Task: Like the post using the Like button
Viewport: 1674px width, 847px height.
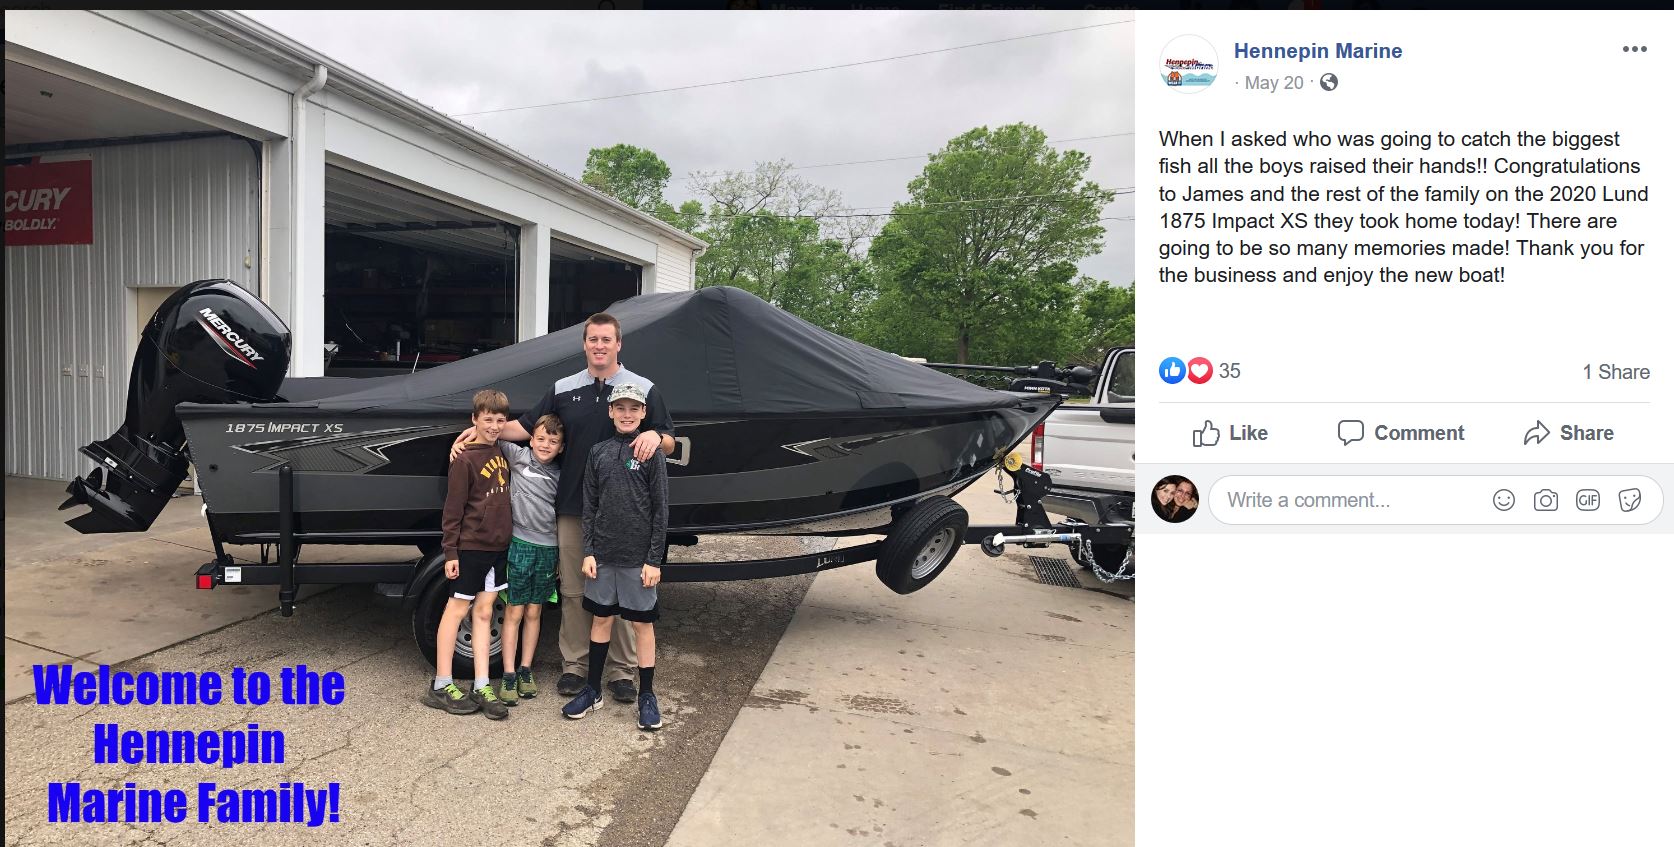Action: tap(1230, 433)
